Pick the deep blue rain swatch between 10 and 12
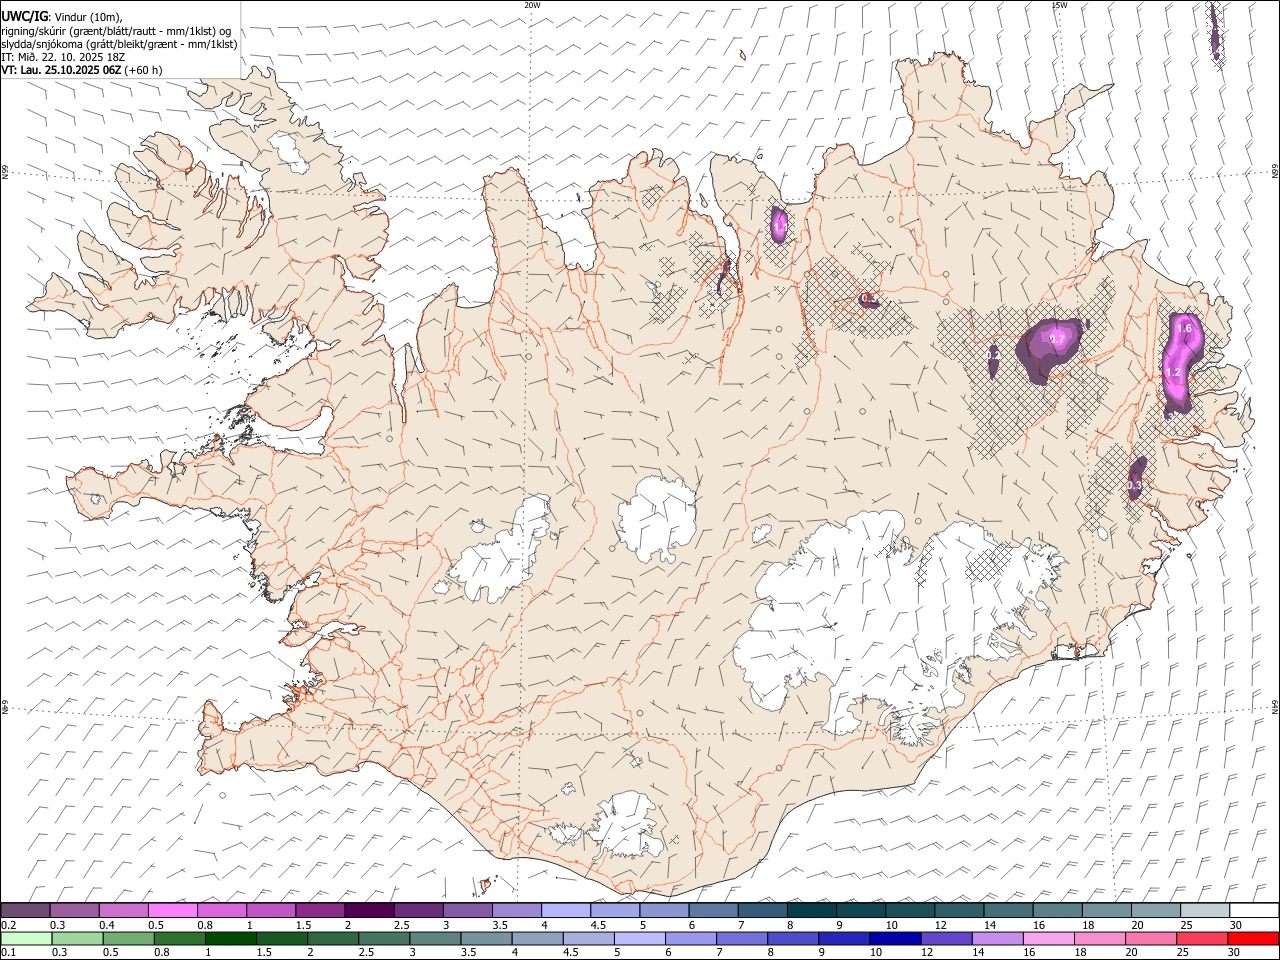The height and width of the screenshot is (960, 1280). (895, 938)
